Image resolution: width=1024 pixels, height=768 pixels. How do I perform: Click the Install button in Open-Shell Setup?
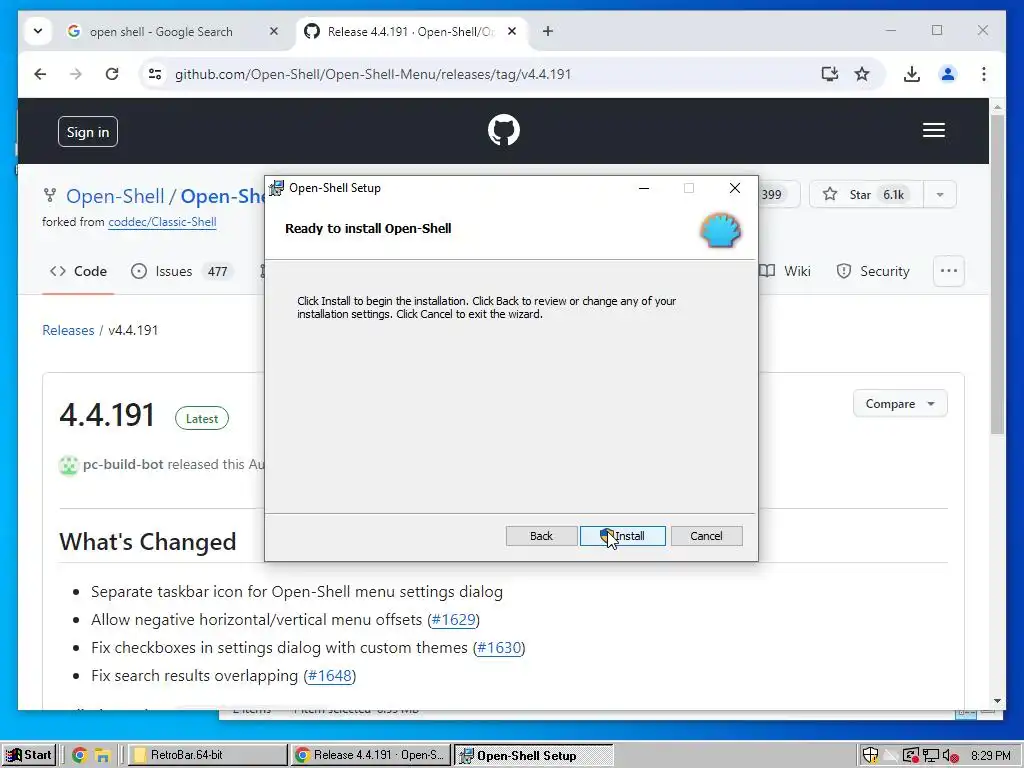click(622, 536)
